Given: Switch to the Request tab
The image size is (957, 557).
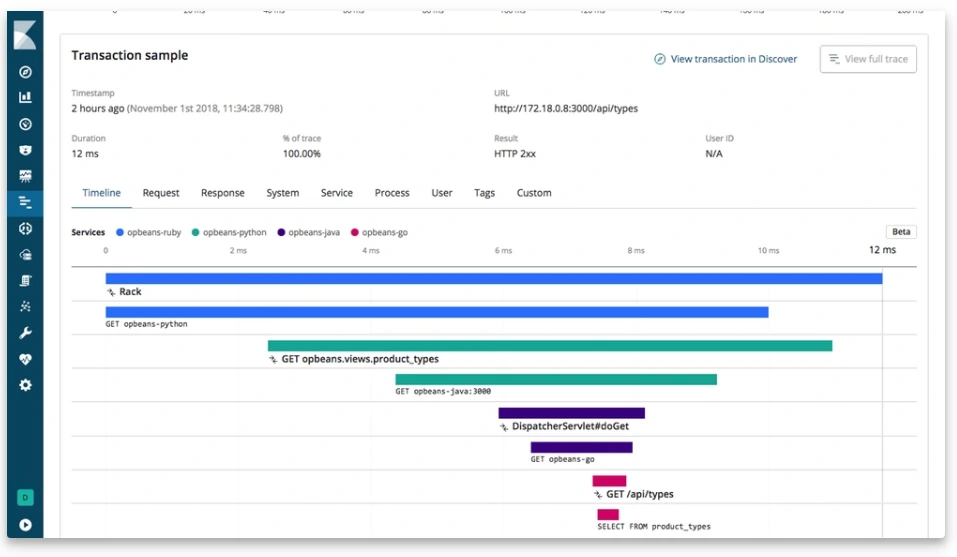Looking at the screenshot, I should [x=161, y=193].
